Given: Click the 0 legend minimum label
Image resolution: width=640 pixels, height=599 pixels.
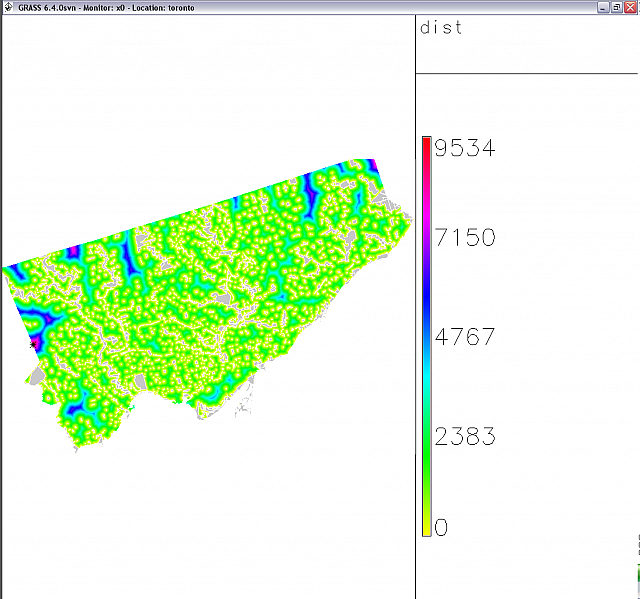Looking at the screenshot, I should [442, 527].
